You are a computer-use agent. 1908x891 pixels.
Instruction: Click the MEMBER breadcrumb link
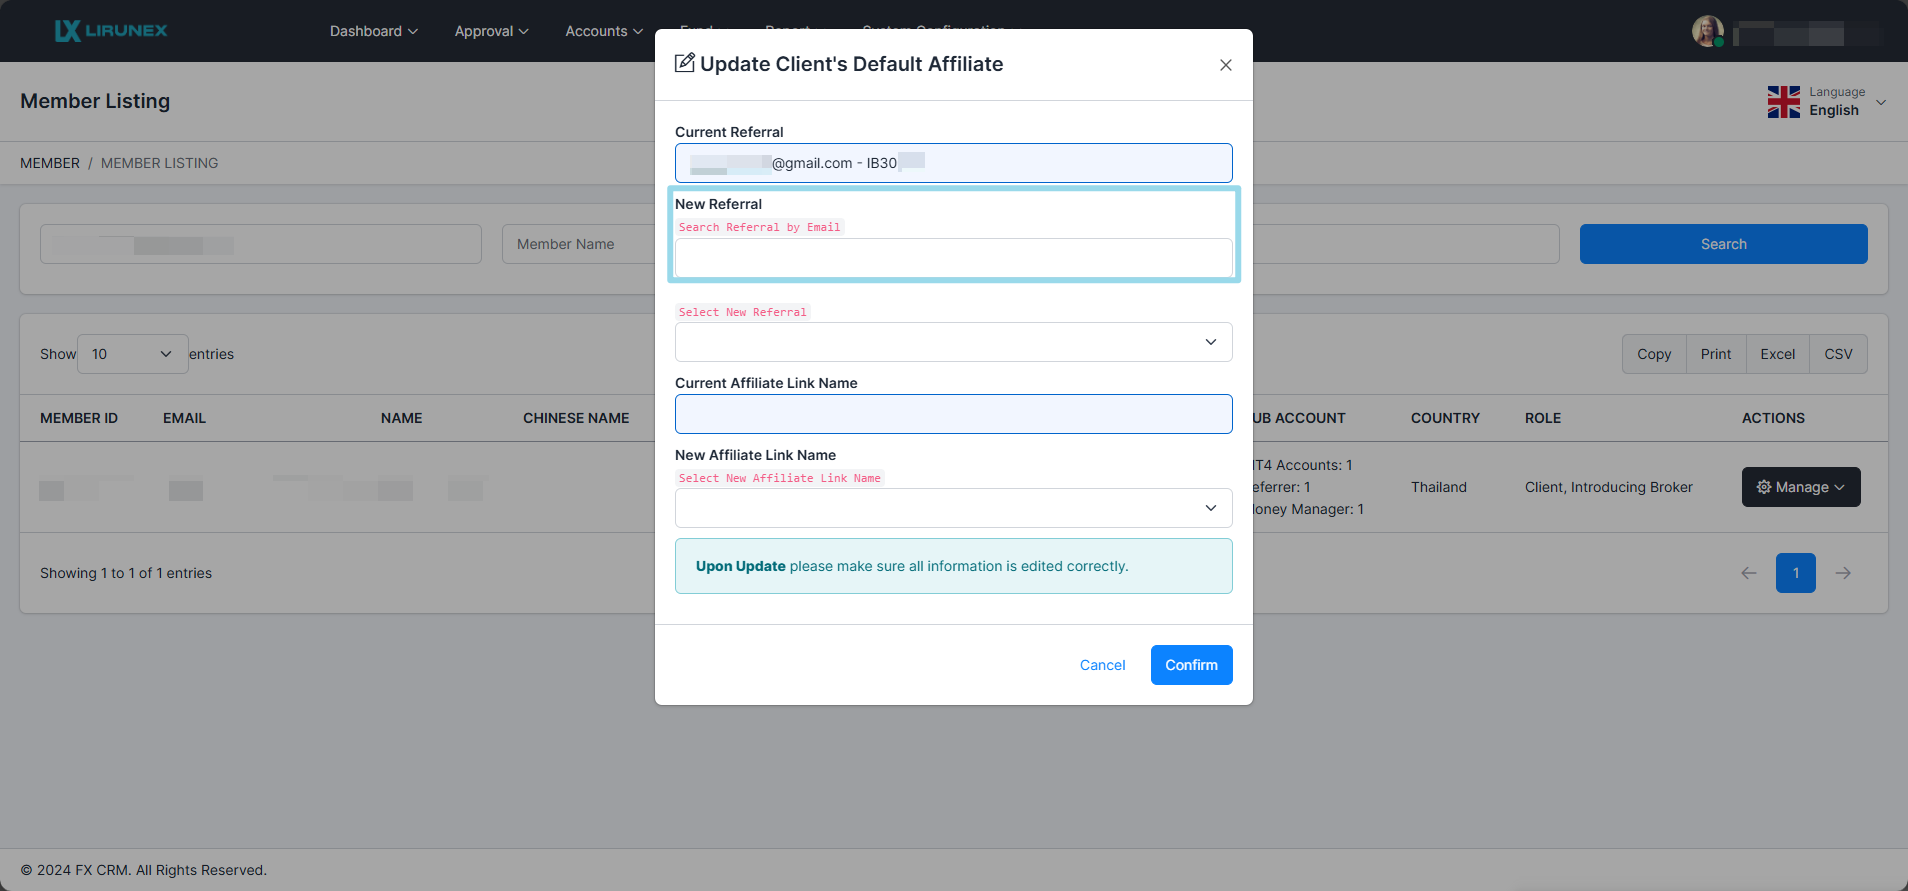coord(50,163)
